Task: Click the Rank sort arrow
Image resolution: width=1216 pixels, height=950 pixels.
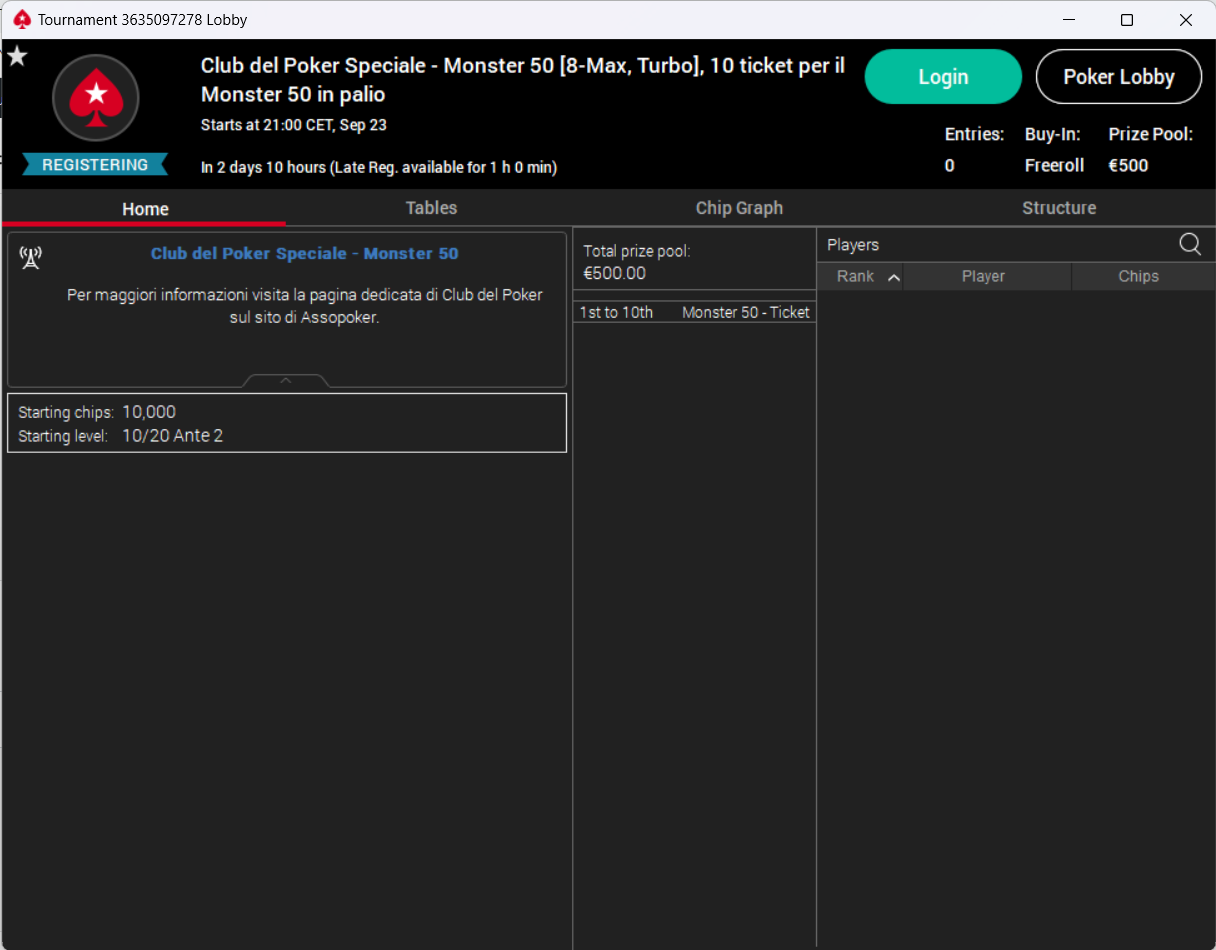Action: pyautogui.click(x=893, y=277)
